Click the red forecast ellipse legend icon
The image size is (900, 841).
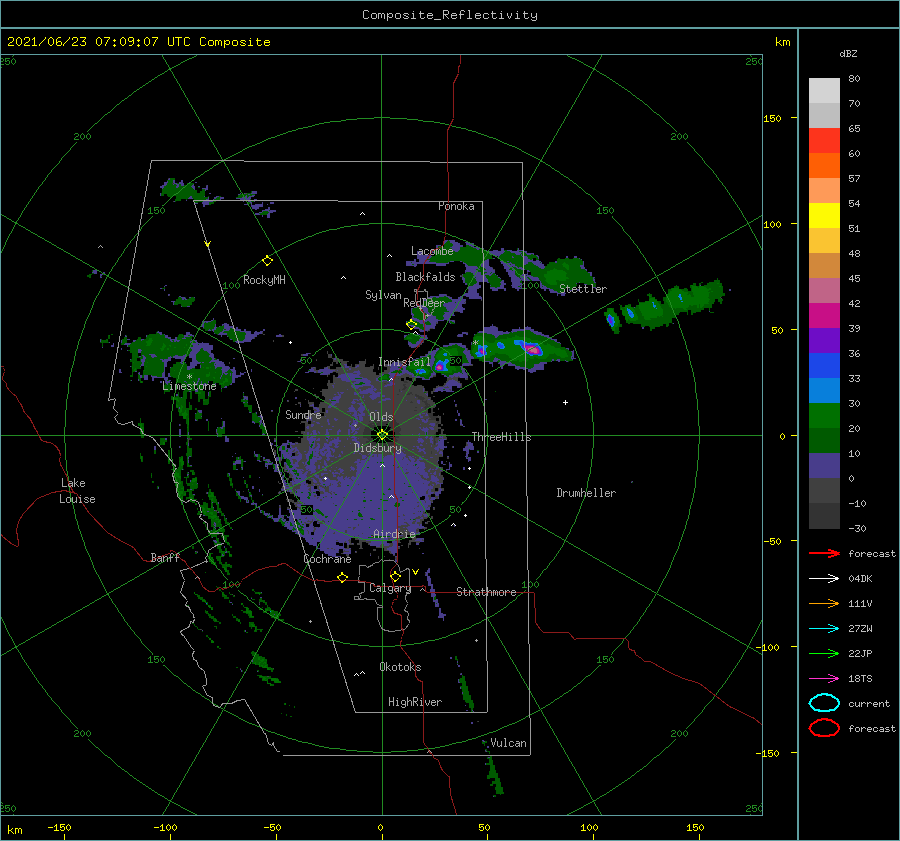tap(824, 728)
